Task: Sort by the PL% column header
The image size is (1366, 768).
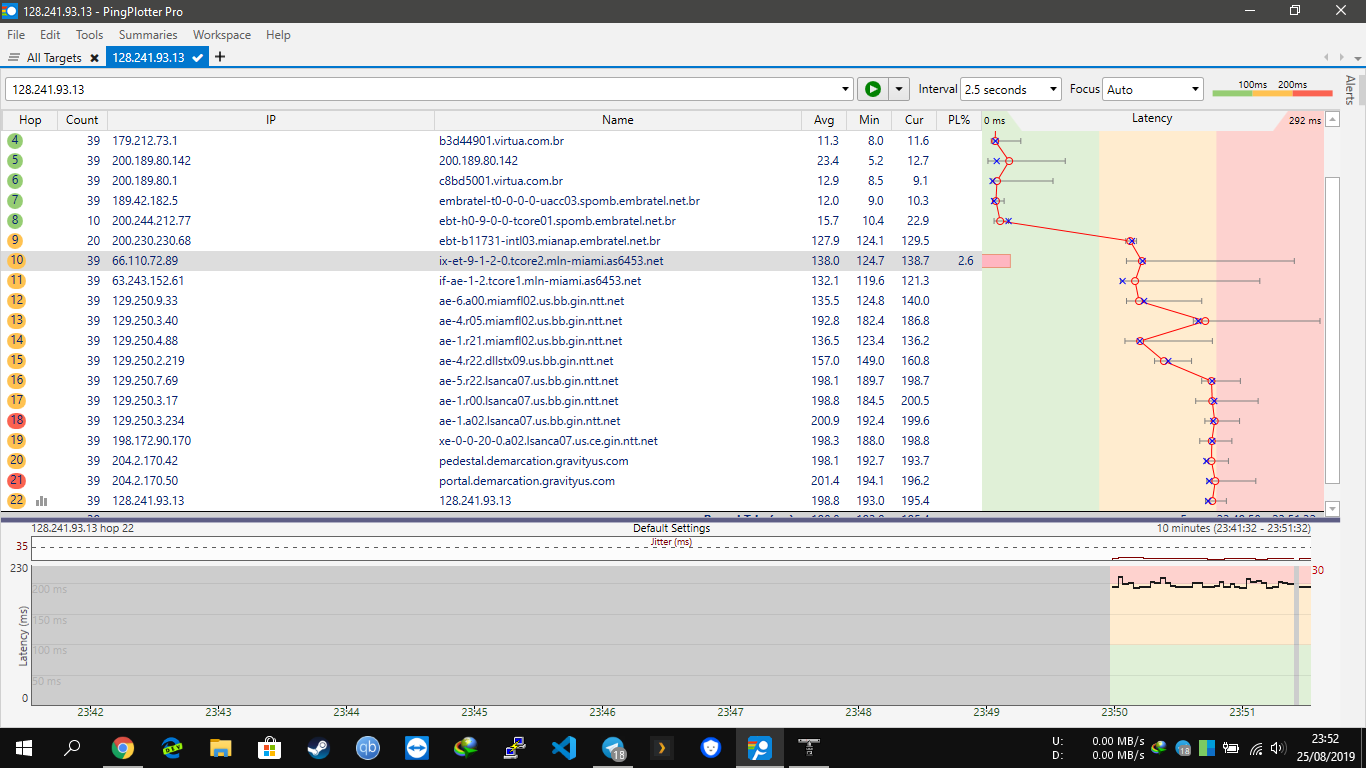Action: (959, 120)
